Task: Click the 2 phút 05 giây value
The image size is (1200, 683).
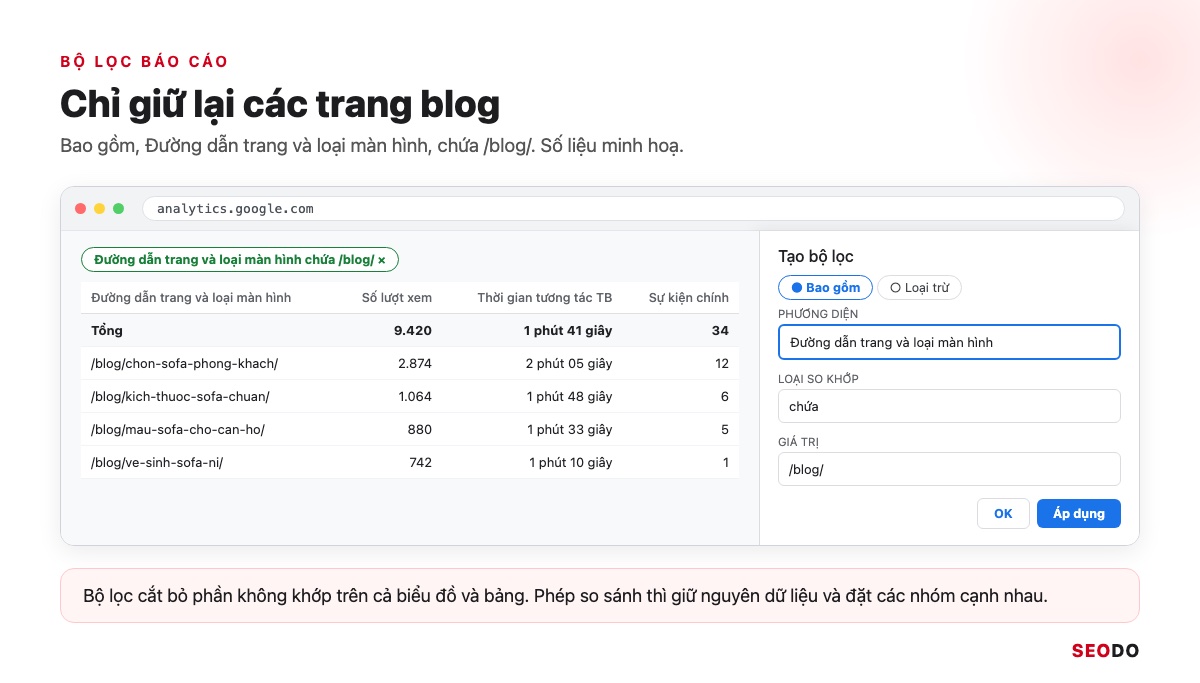Action: coord(569,363)
